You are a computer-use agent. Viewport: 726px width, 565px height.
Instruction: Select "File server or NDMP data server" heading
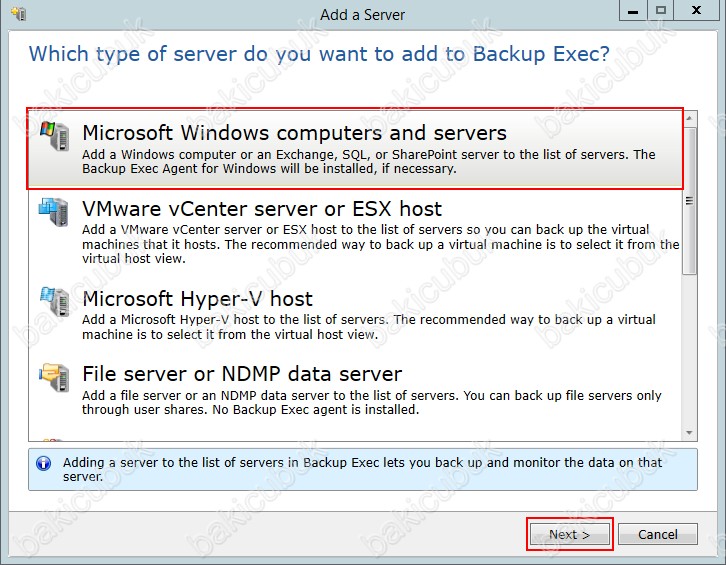[x=242, y=374]
